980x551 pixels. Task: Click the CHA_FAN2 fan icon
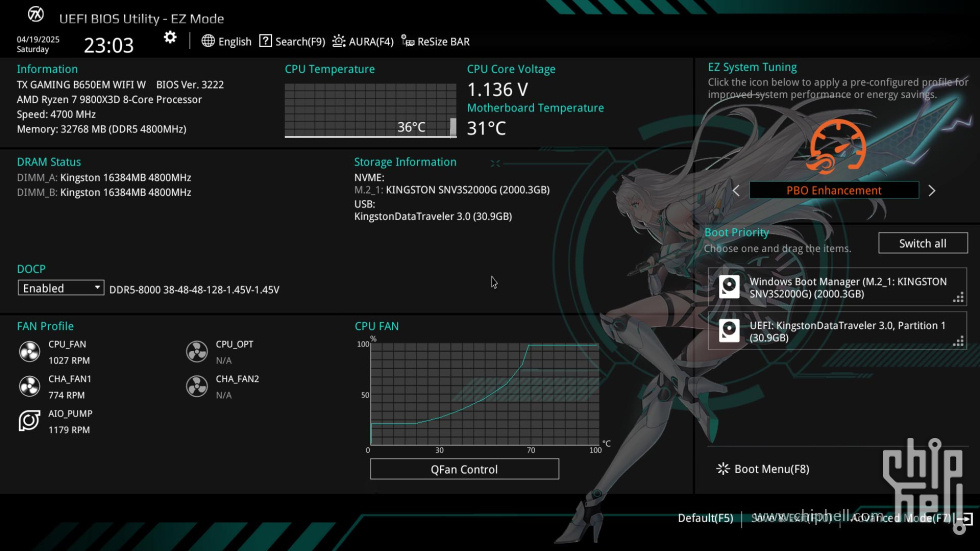[x=197, y=386]
